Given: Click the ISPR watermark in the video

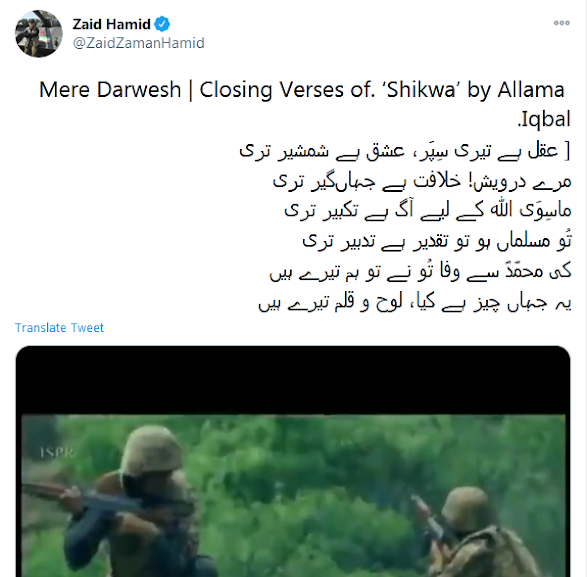Looking at the screenshot, I should pyautogui.click(x=57, y=452).
